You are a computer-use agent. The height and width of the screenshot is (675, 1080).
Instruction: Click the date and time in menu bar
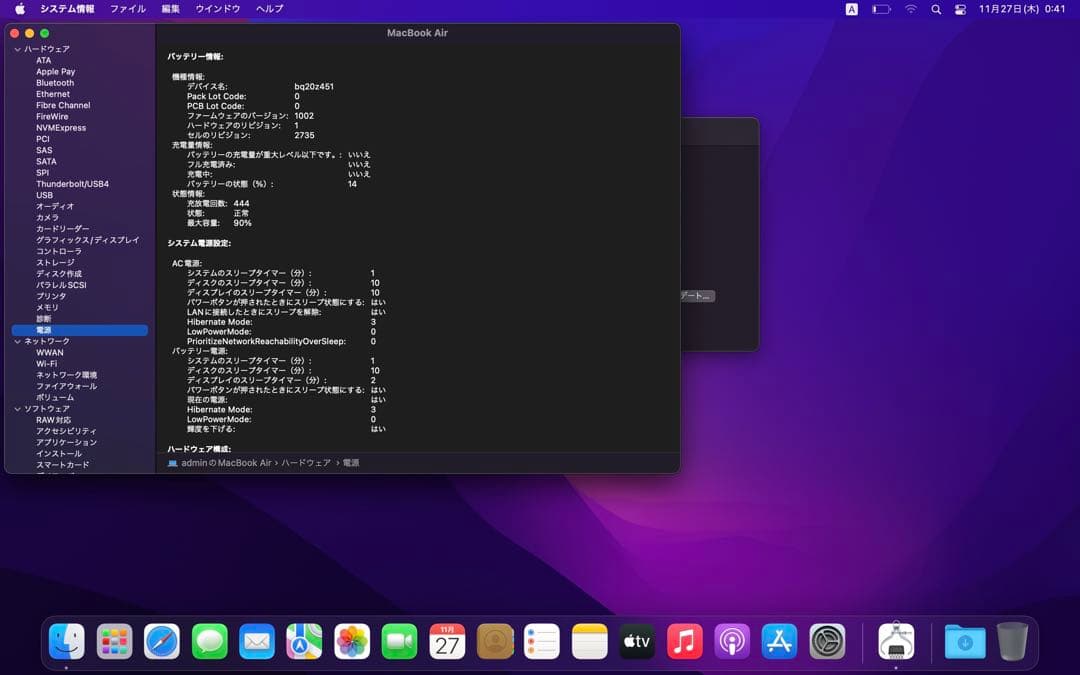(x=1022, y=9)
